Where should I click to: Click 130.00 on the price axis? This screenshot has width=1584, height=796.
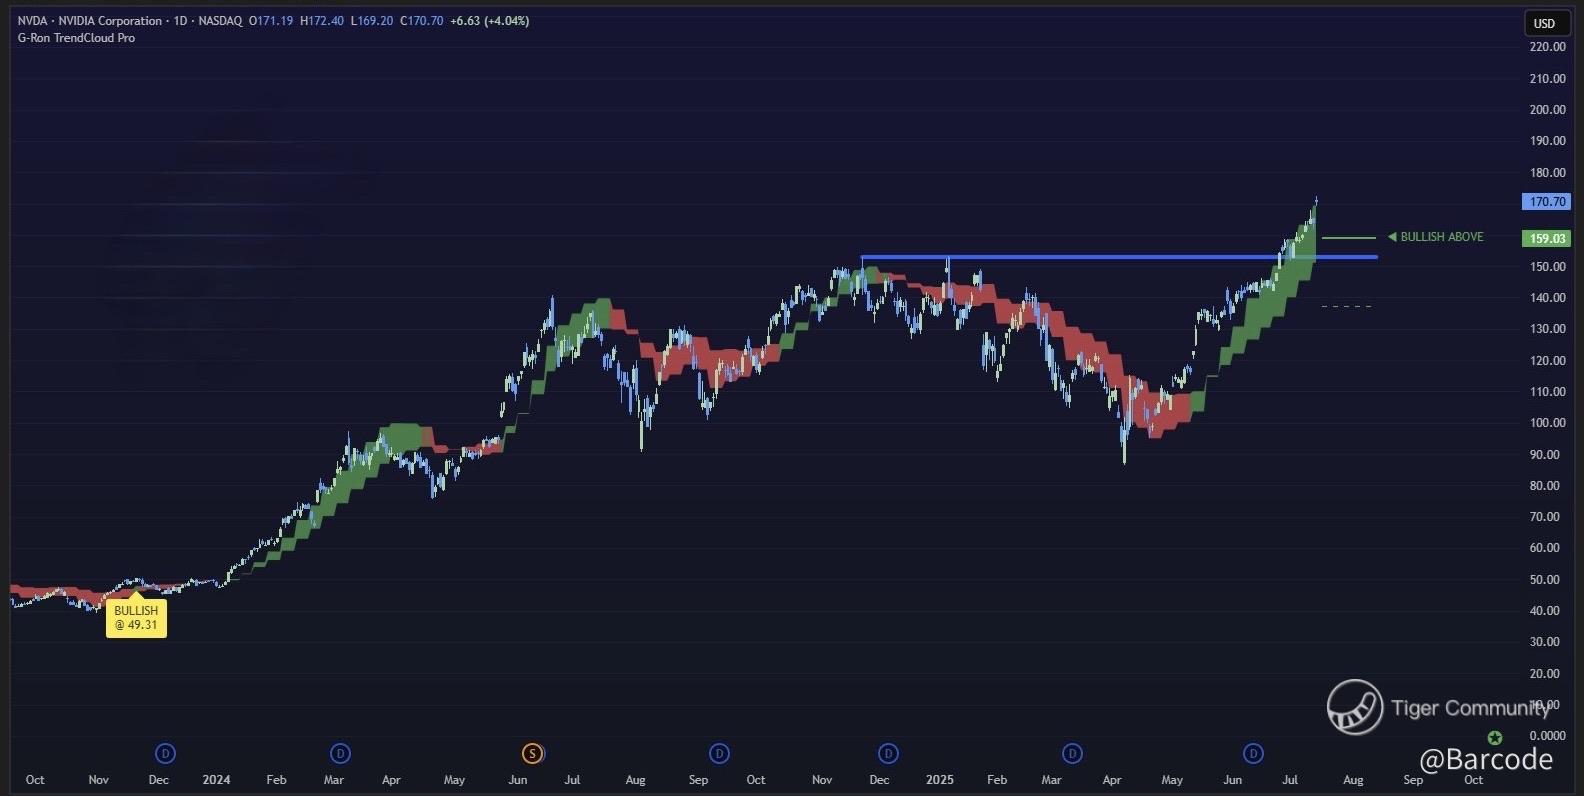pyautogui.click(x=1547, y=329)
